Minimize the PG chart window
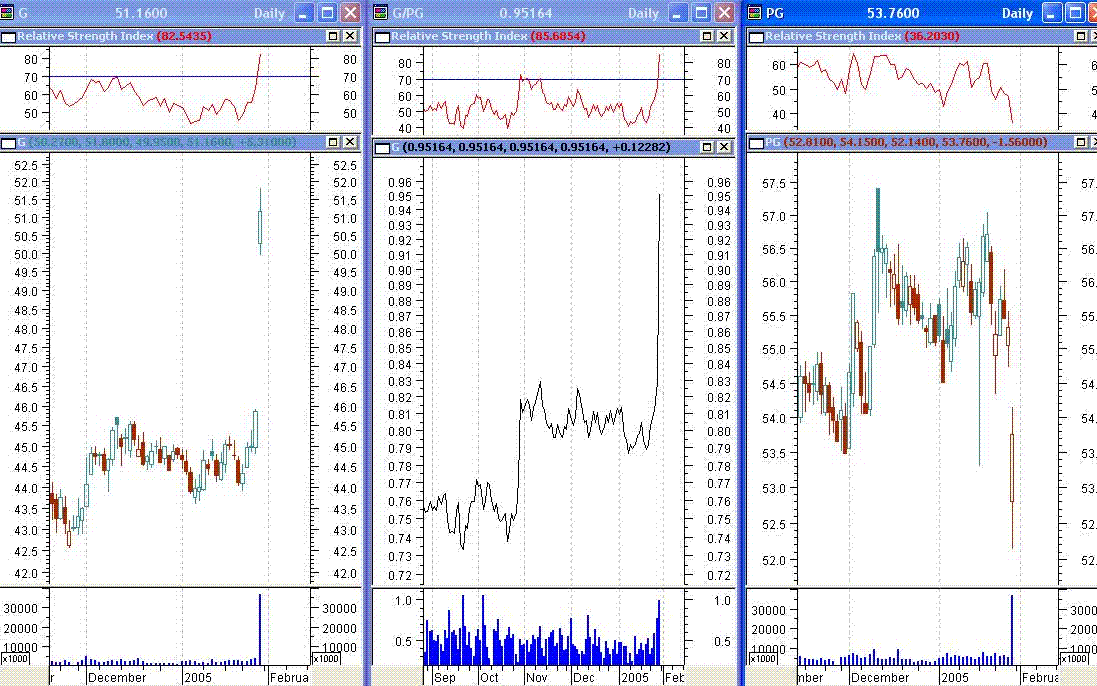Viewport: 1097px width, 686px height. point(1052,13)
